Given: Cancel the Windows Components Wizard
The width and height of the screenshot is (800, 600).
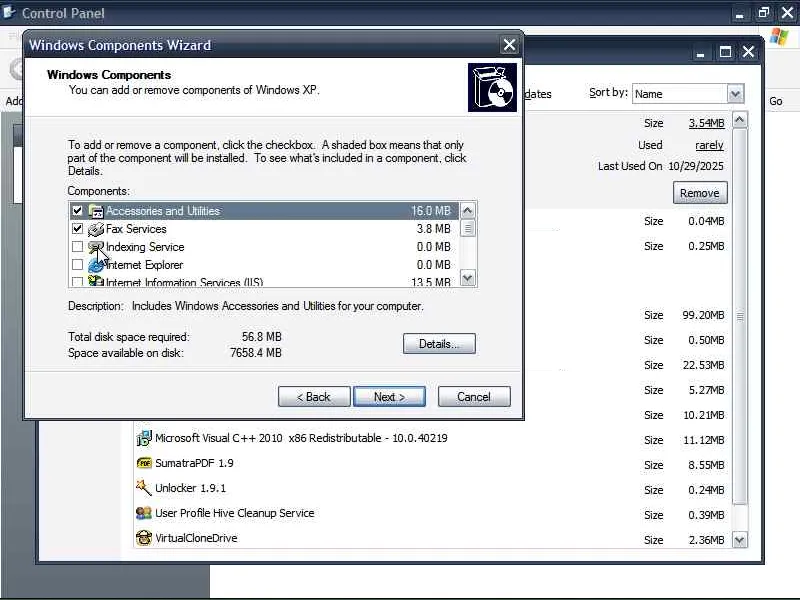Looking at the screenshot, I should pos(473,396).
